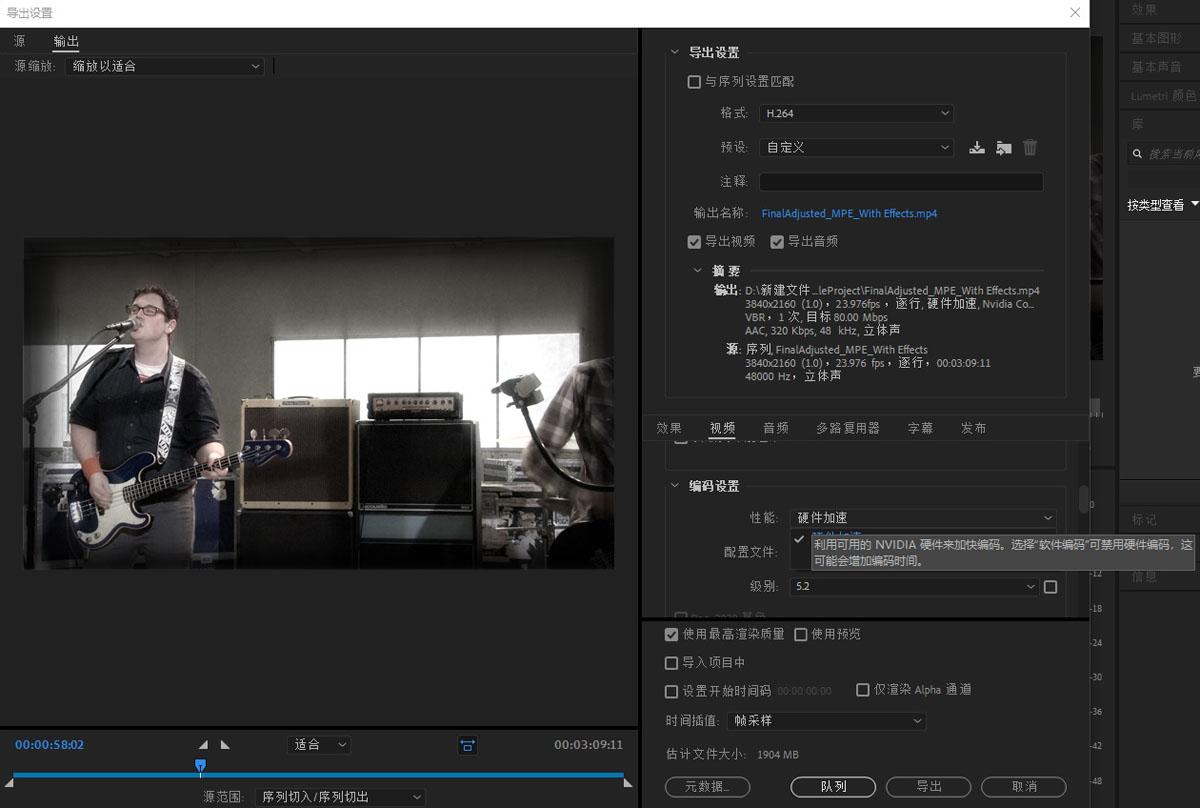Viewport: 1200px width, 808px height.
Task: Close the export settings dialog
Action: pyautogui.click(x=1075, y=13)
